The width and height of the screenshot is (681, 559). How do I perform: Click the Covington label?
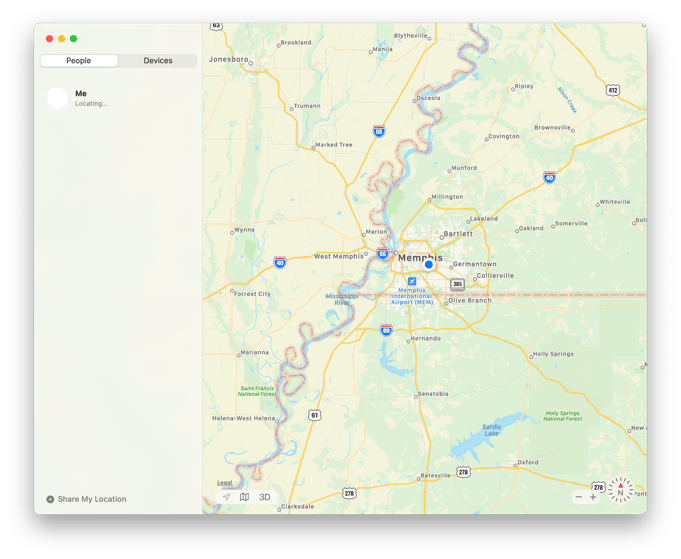point(504,136)
